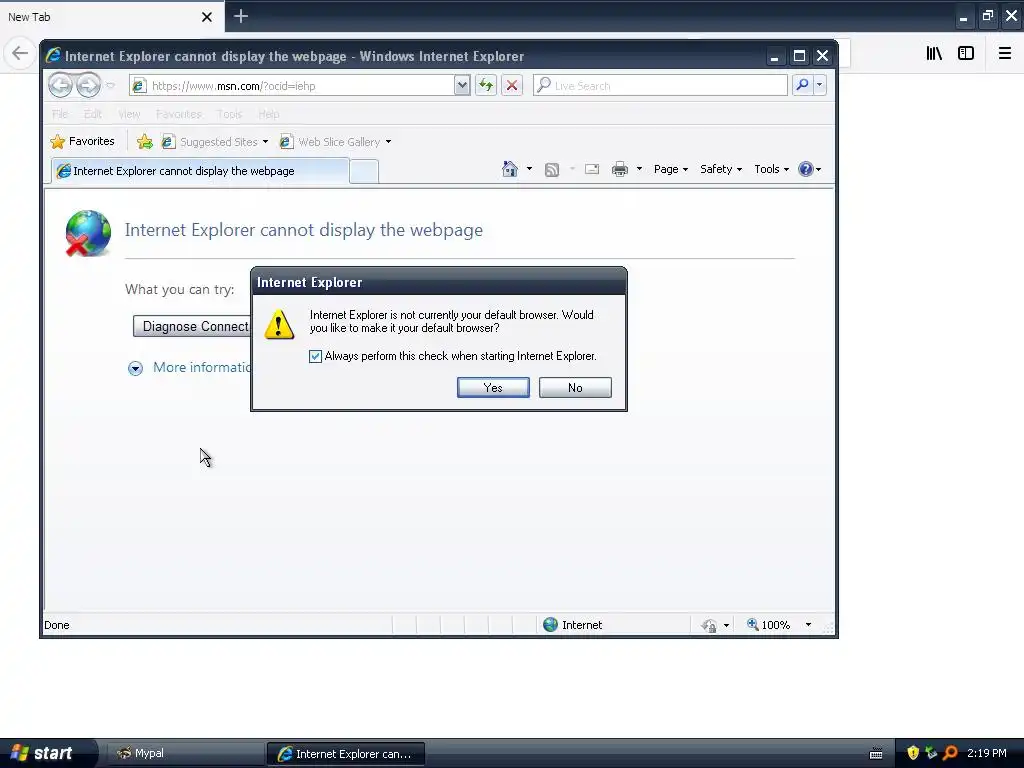The width and height of the screenshot is (1024, 768).
Task: Click No in the Internet Explorer dialog
Action: 575,387
